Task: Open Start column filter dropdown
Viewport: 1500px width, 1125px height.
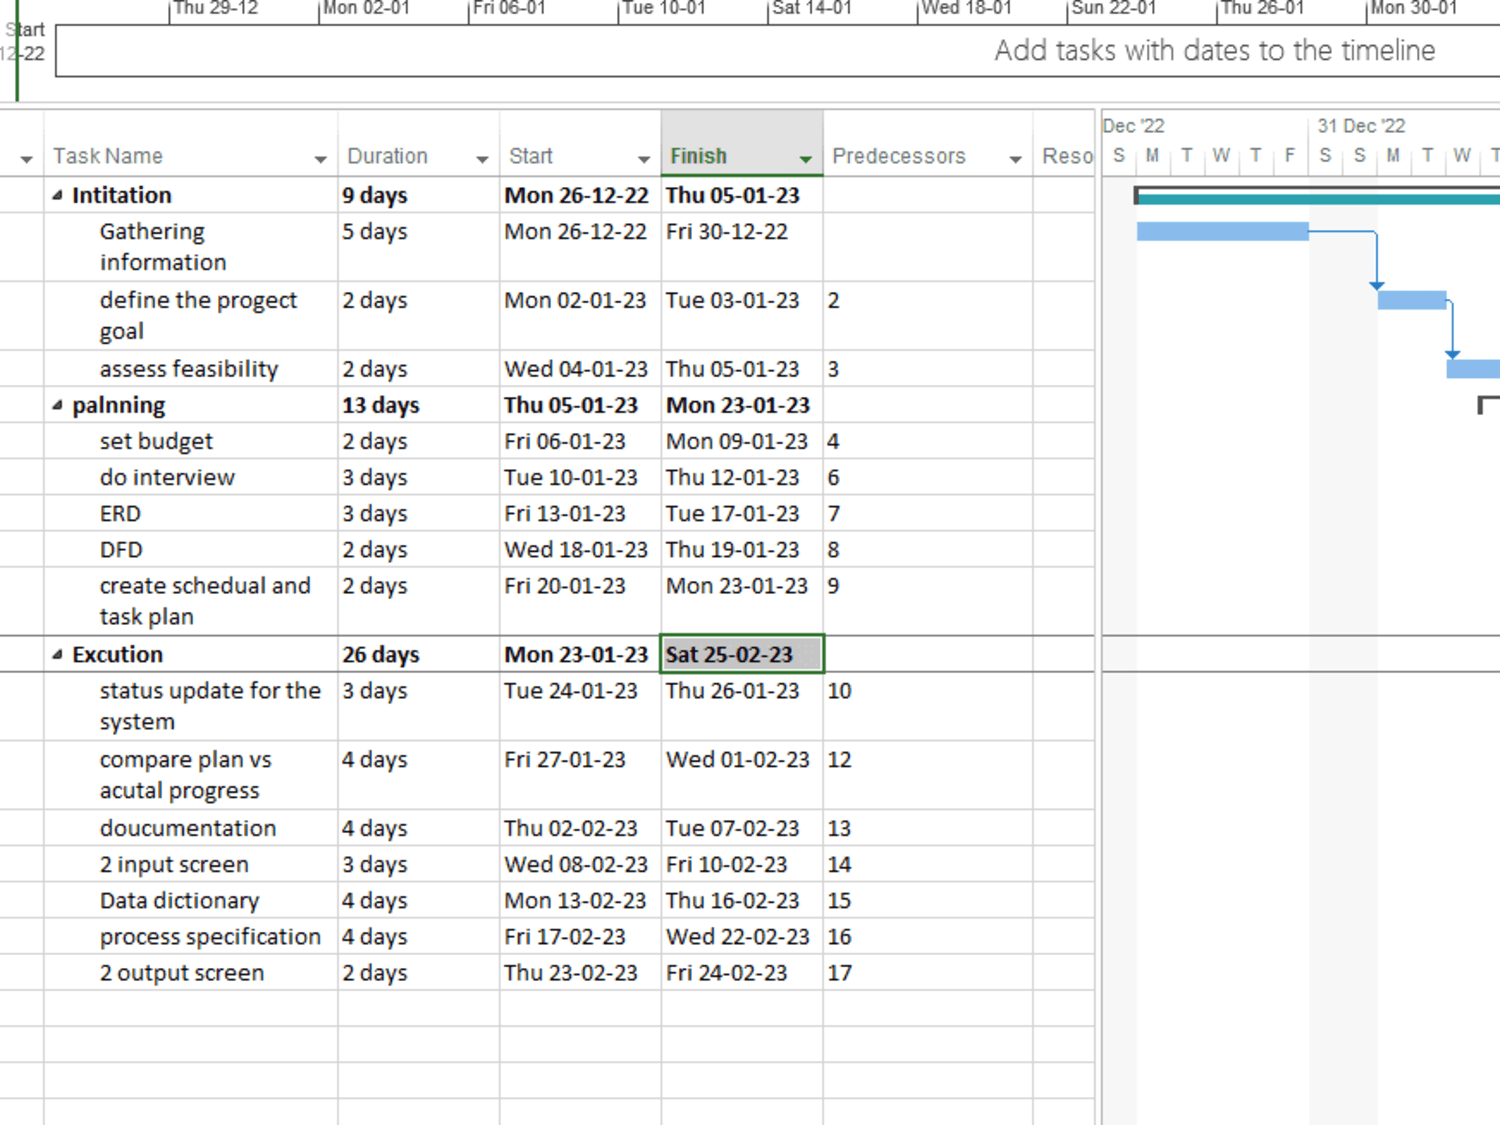Action: [x=644, y=159]
